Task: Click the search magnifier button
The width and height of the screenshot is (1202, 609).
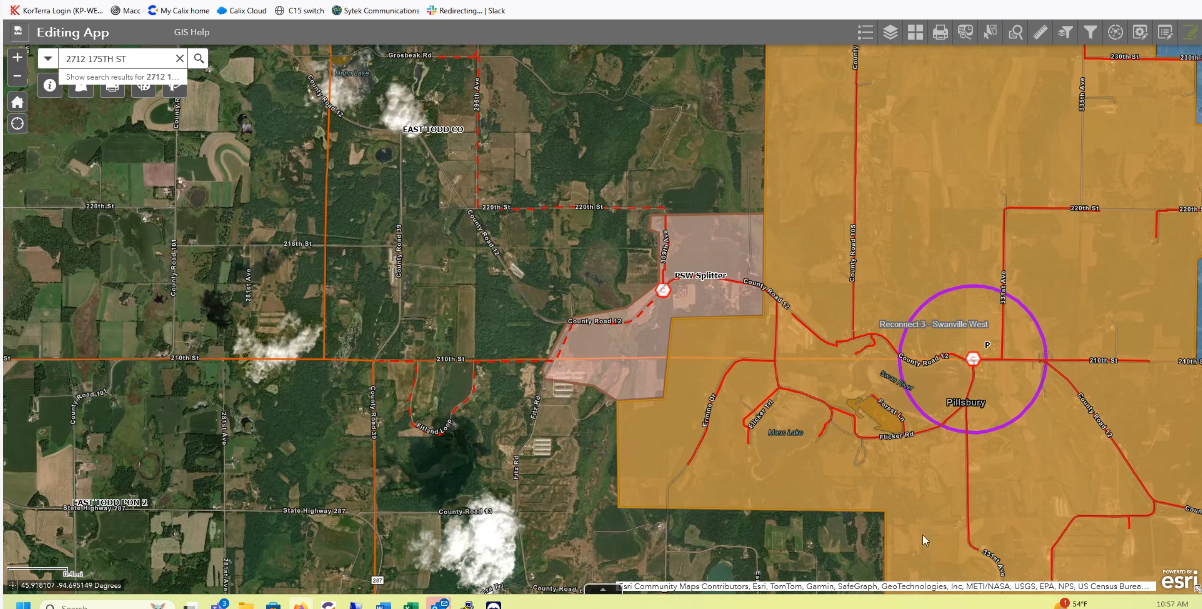Action: [199, 59]
